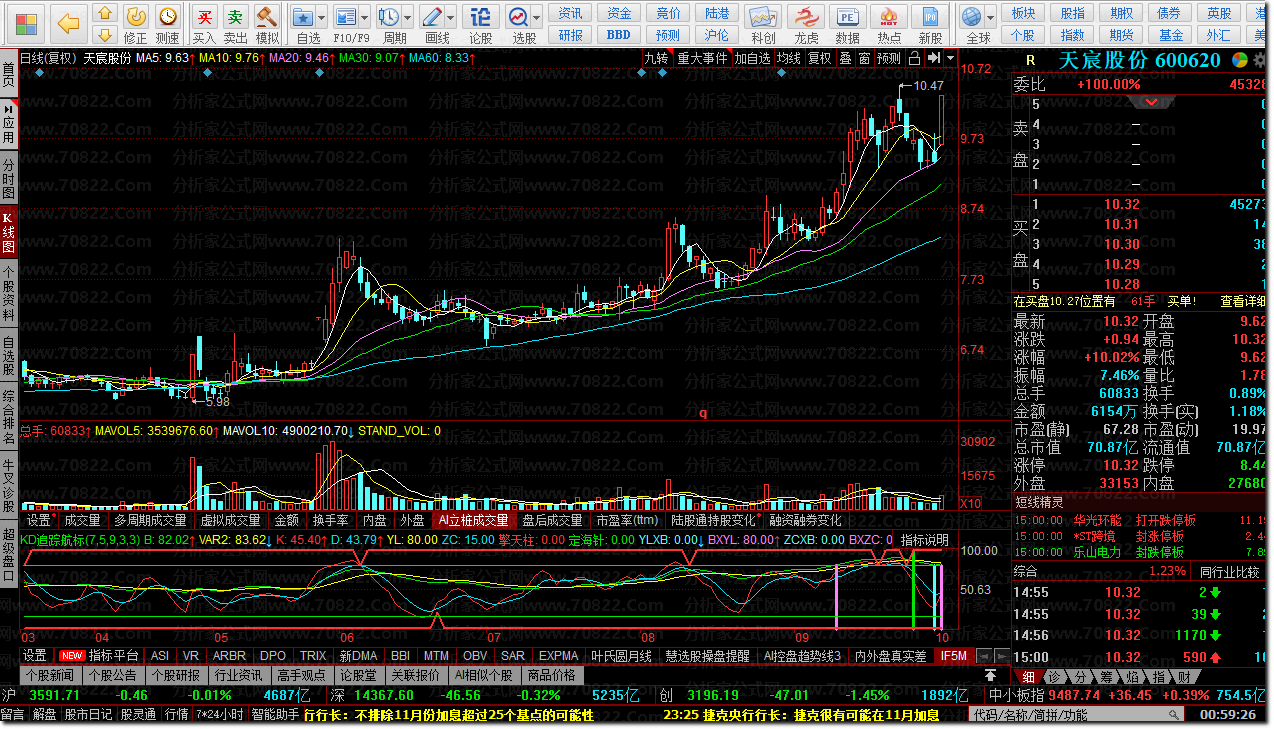Screen dimensions: 1274x729
Task: Click the 期货 futures button
Action: tap(1122, 35)
